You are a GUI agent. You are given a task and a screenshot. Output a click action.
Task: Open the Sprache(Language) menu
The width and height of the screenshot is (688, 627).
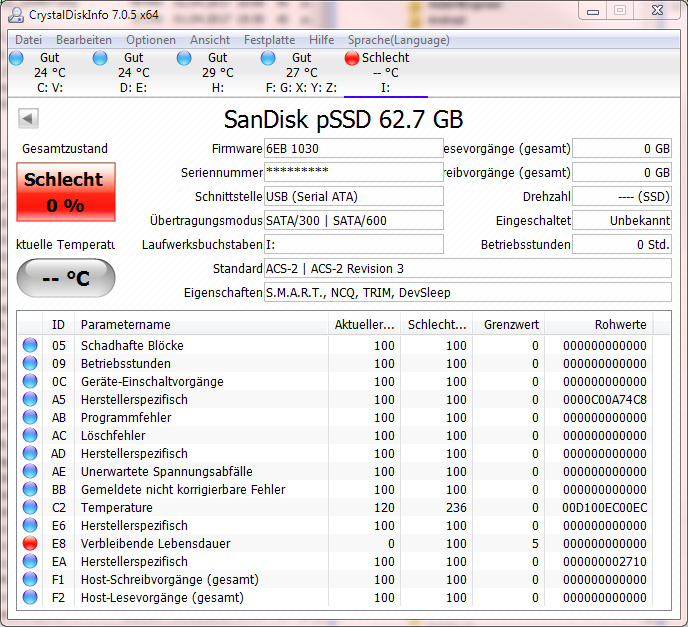398,40
